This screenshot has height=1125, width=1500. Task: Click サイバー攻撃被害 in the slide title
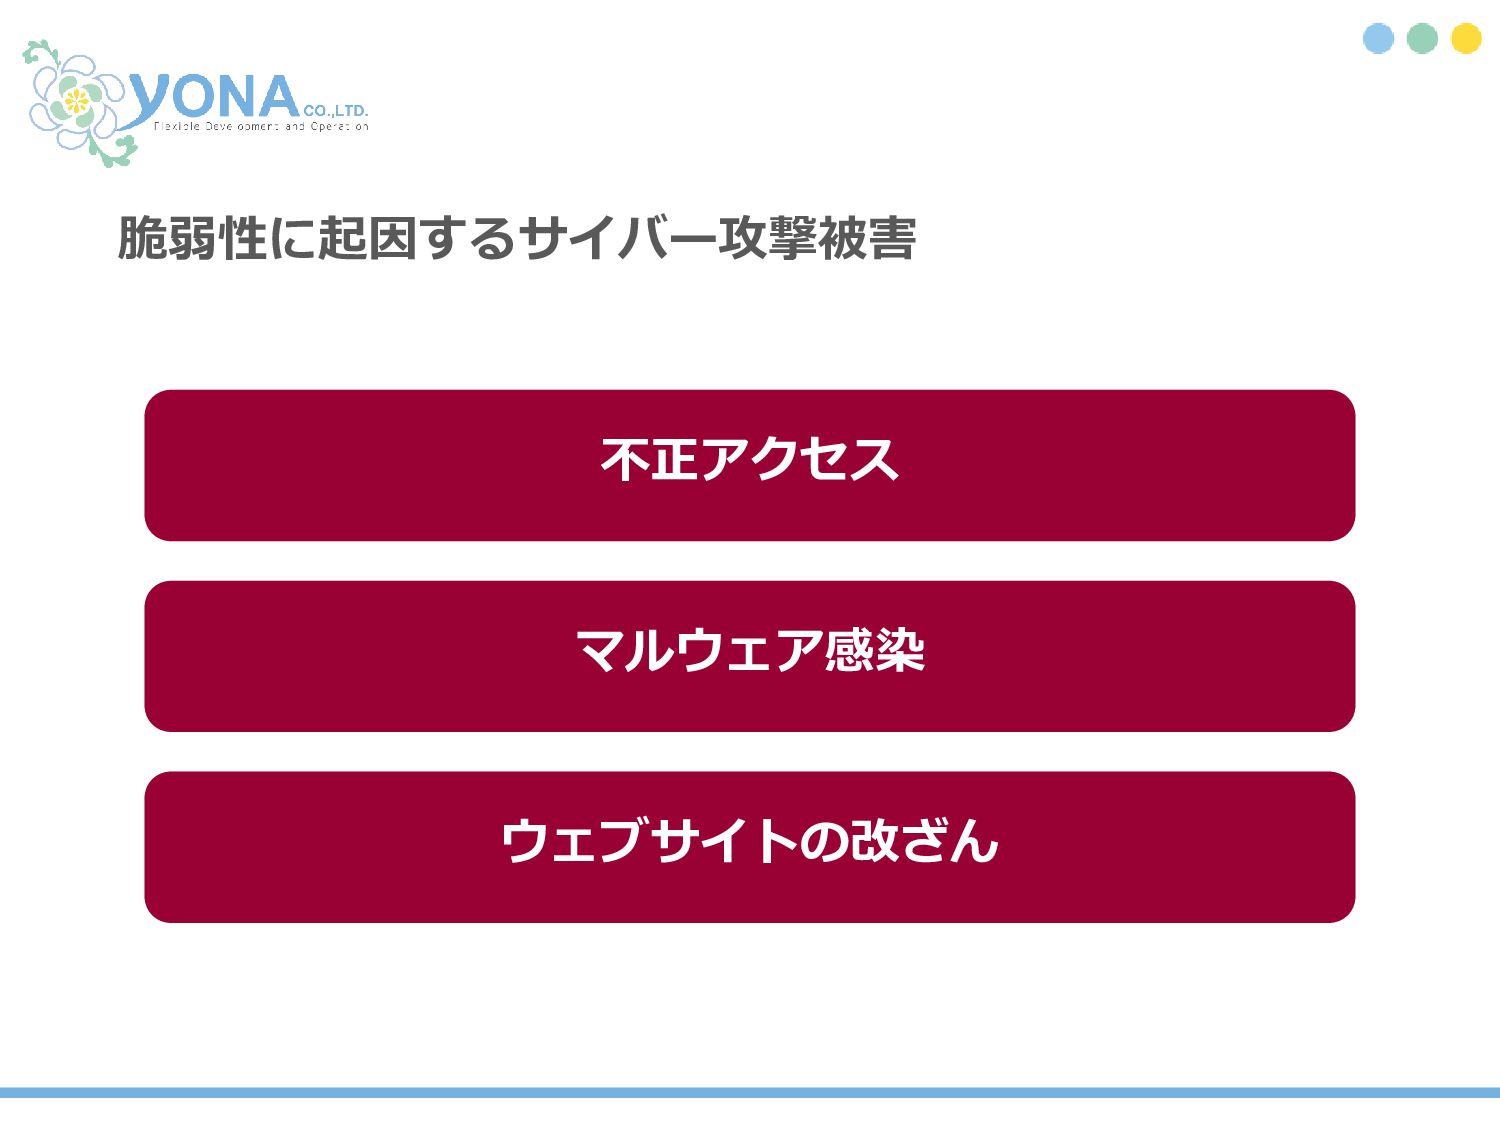[x=717, y=238]
